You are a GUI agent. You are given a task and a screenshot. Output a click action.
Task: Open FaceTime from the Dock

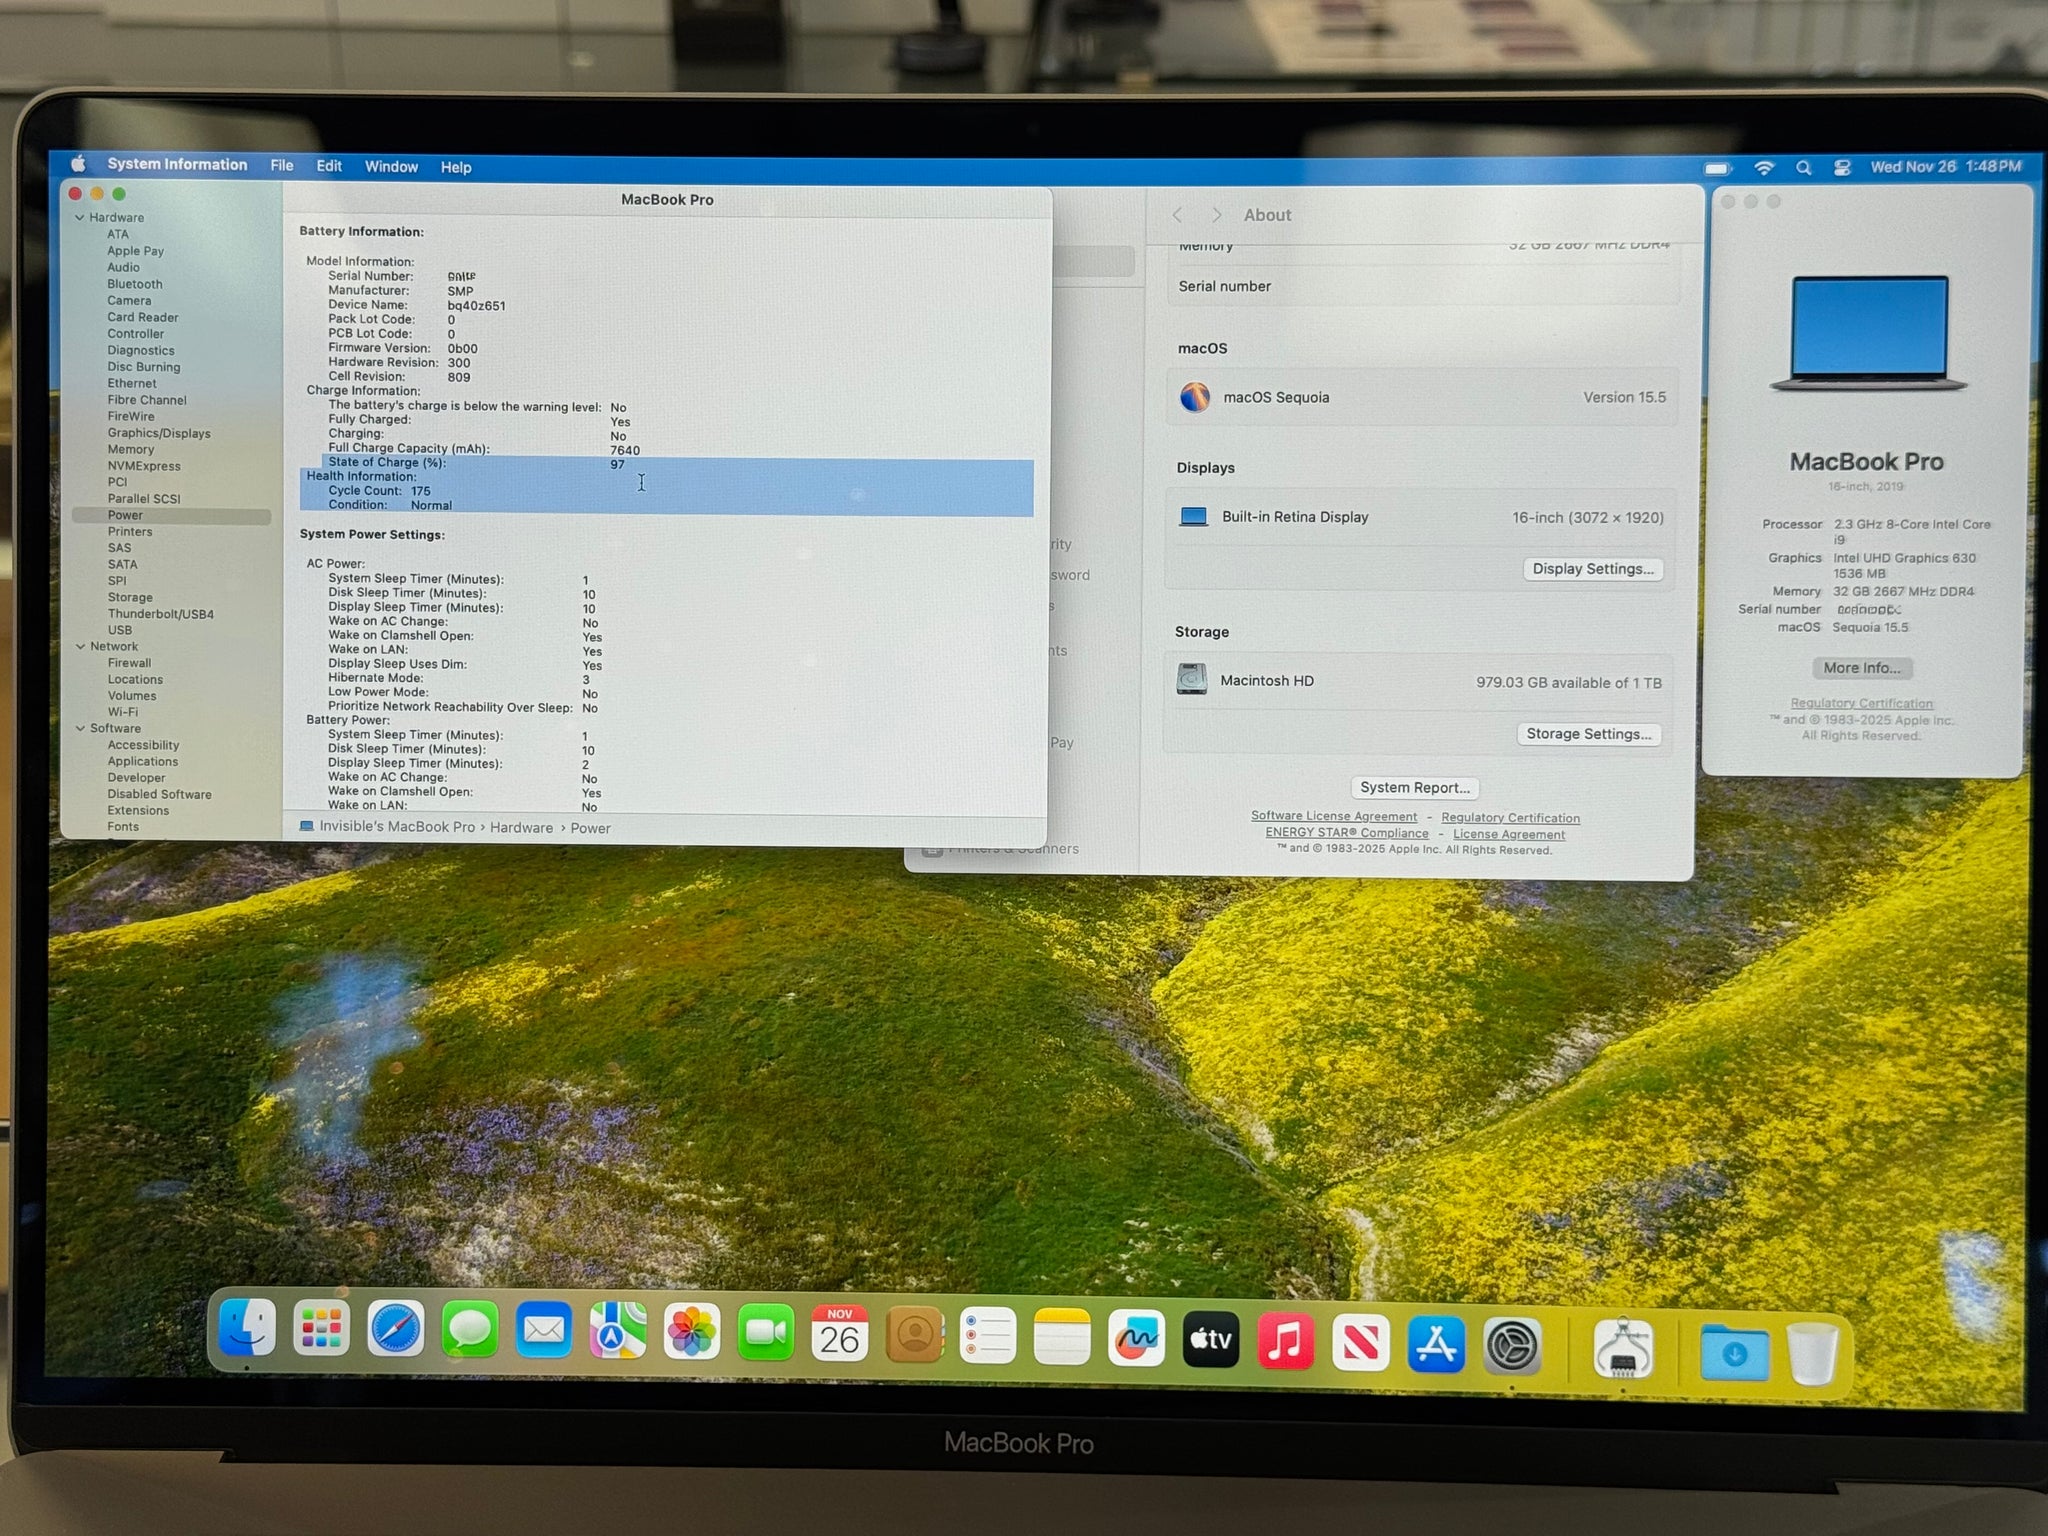(765, 1334)
